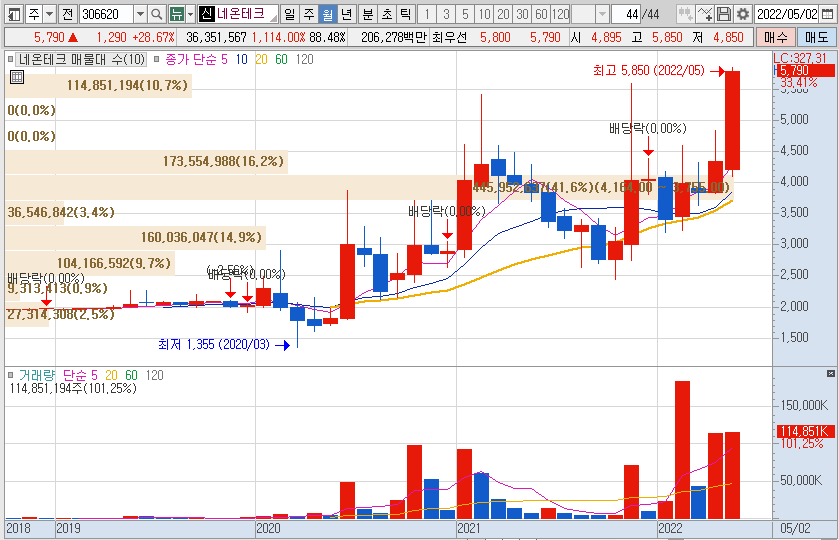
Task: Edit the date field 2022/05/02
Action: [x=787, y=14]
